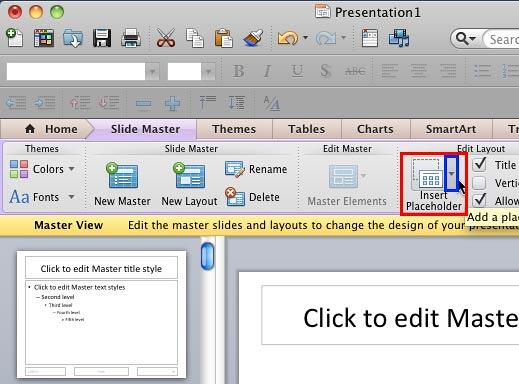Switch to the Themes tab
The image size is (519, 384).
(234, 129)
